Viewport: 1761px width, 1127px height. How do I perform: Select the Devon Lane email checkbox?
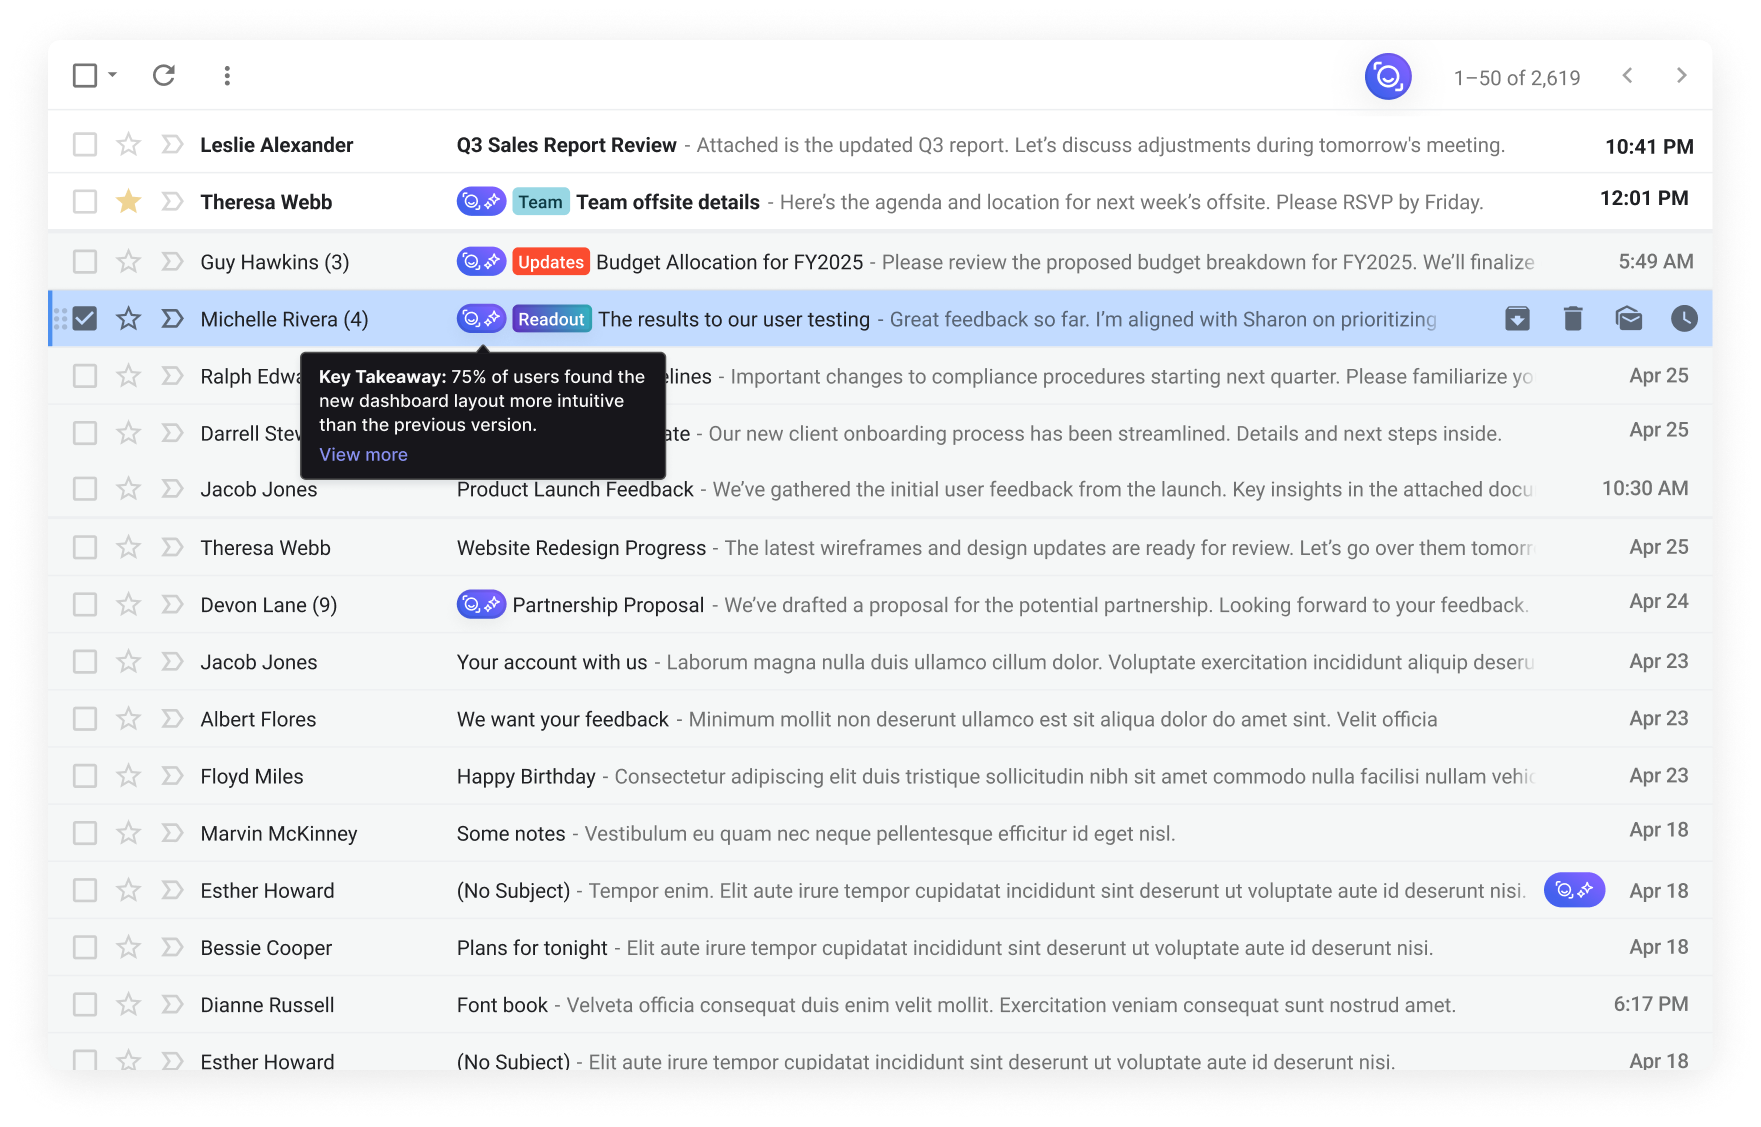point(85,605)
